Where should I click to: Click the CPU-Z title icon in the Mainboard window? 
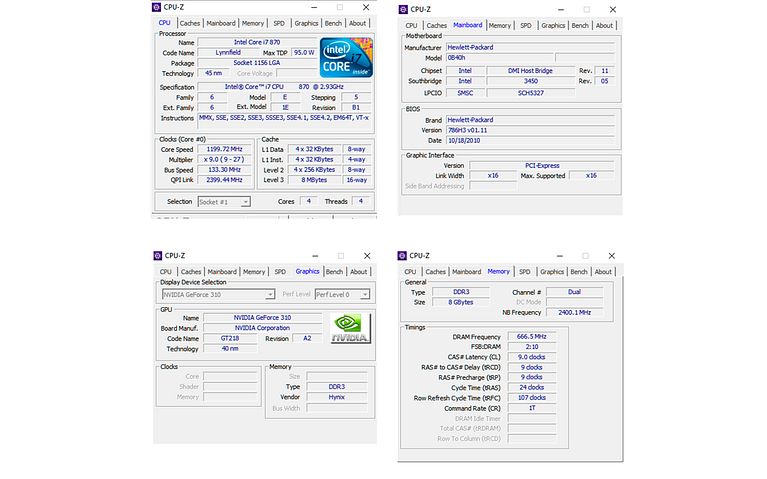(x=402, y=10)
